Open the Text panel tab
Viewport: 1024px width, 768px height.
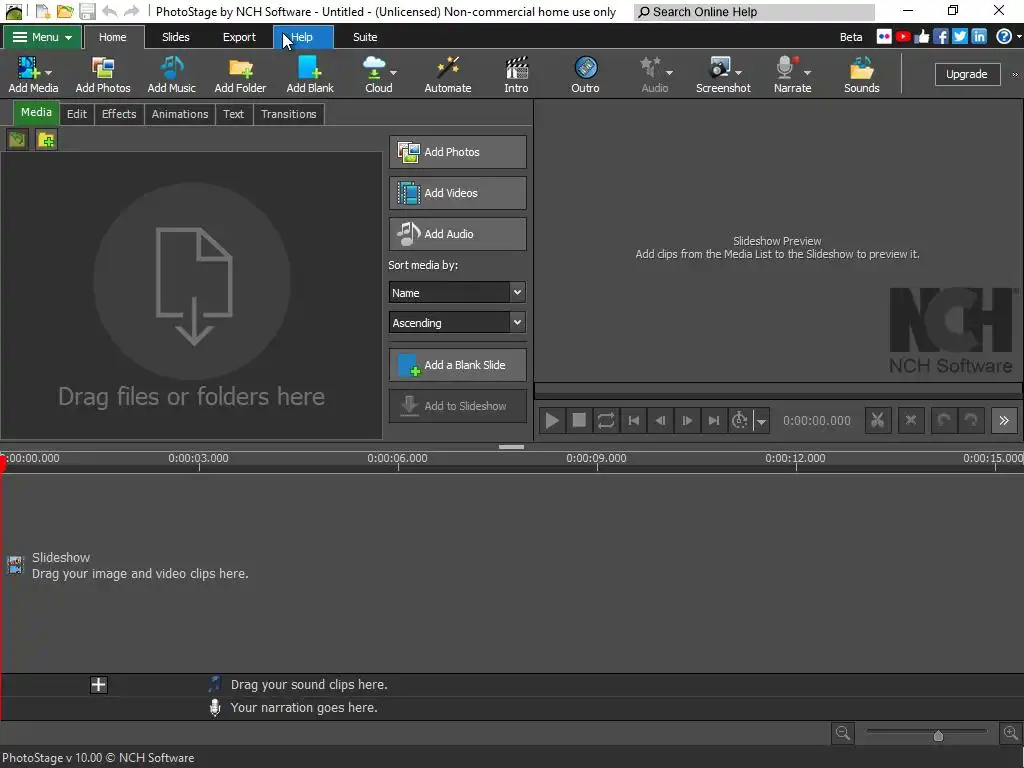coord(233,114)
